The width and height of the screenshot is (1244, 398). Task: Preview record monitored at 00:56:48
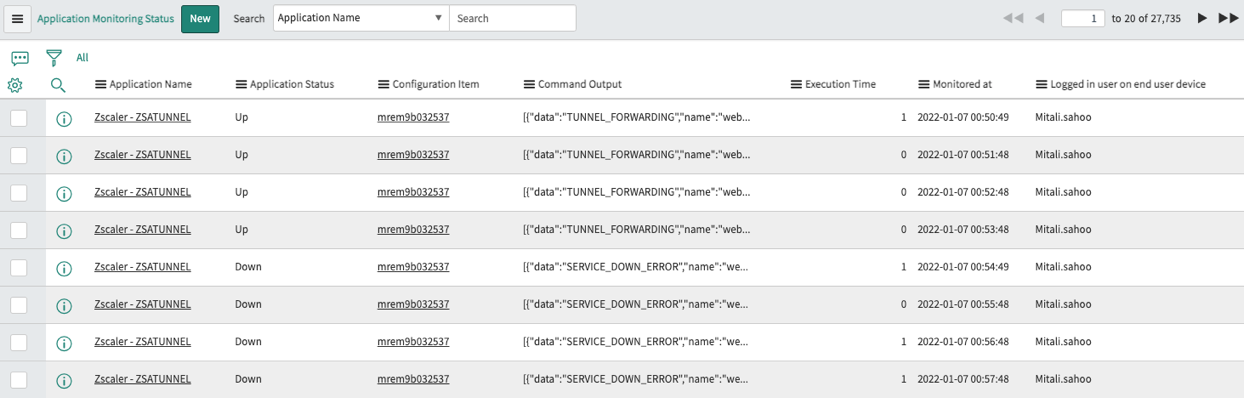point(64,343)
